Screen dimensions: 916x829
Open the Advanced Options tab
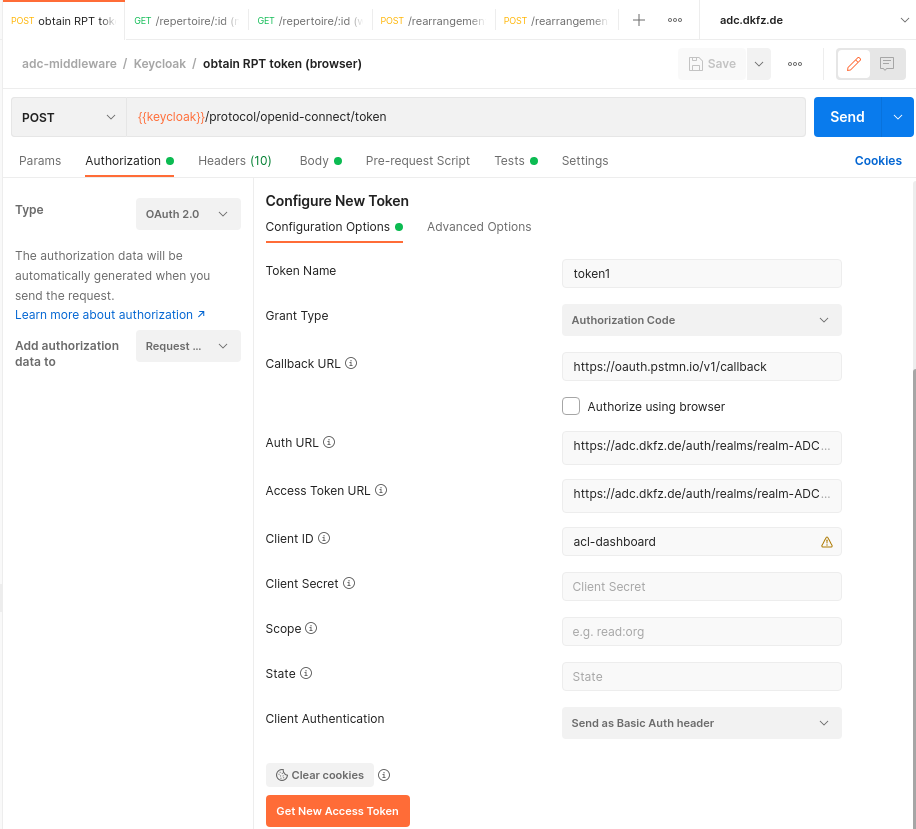(479, 227)
